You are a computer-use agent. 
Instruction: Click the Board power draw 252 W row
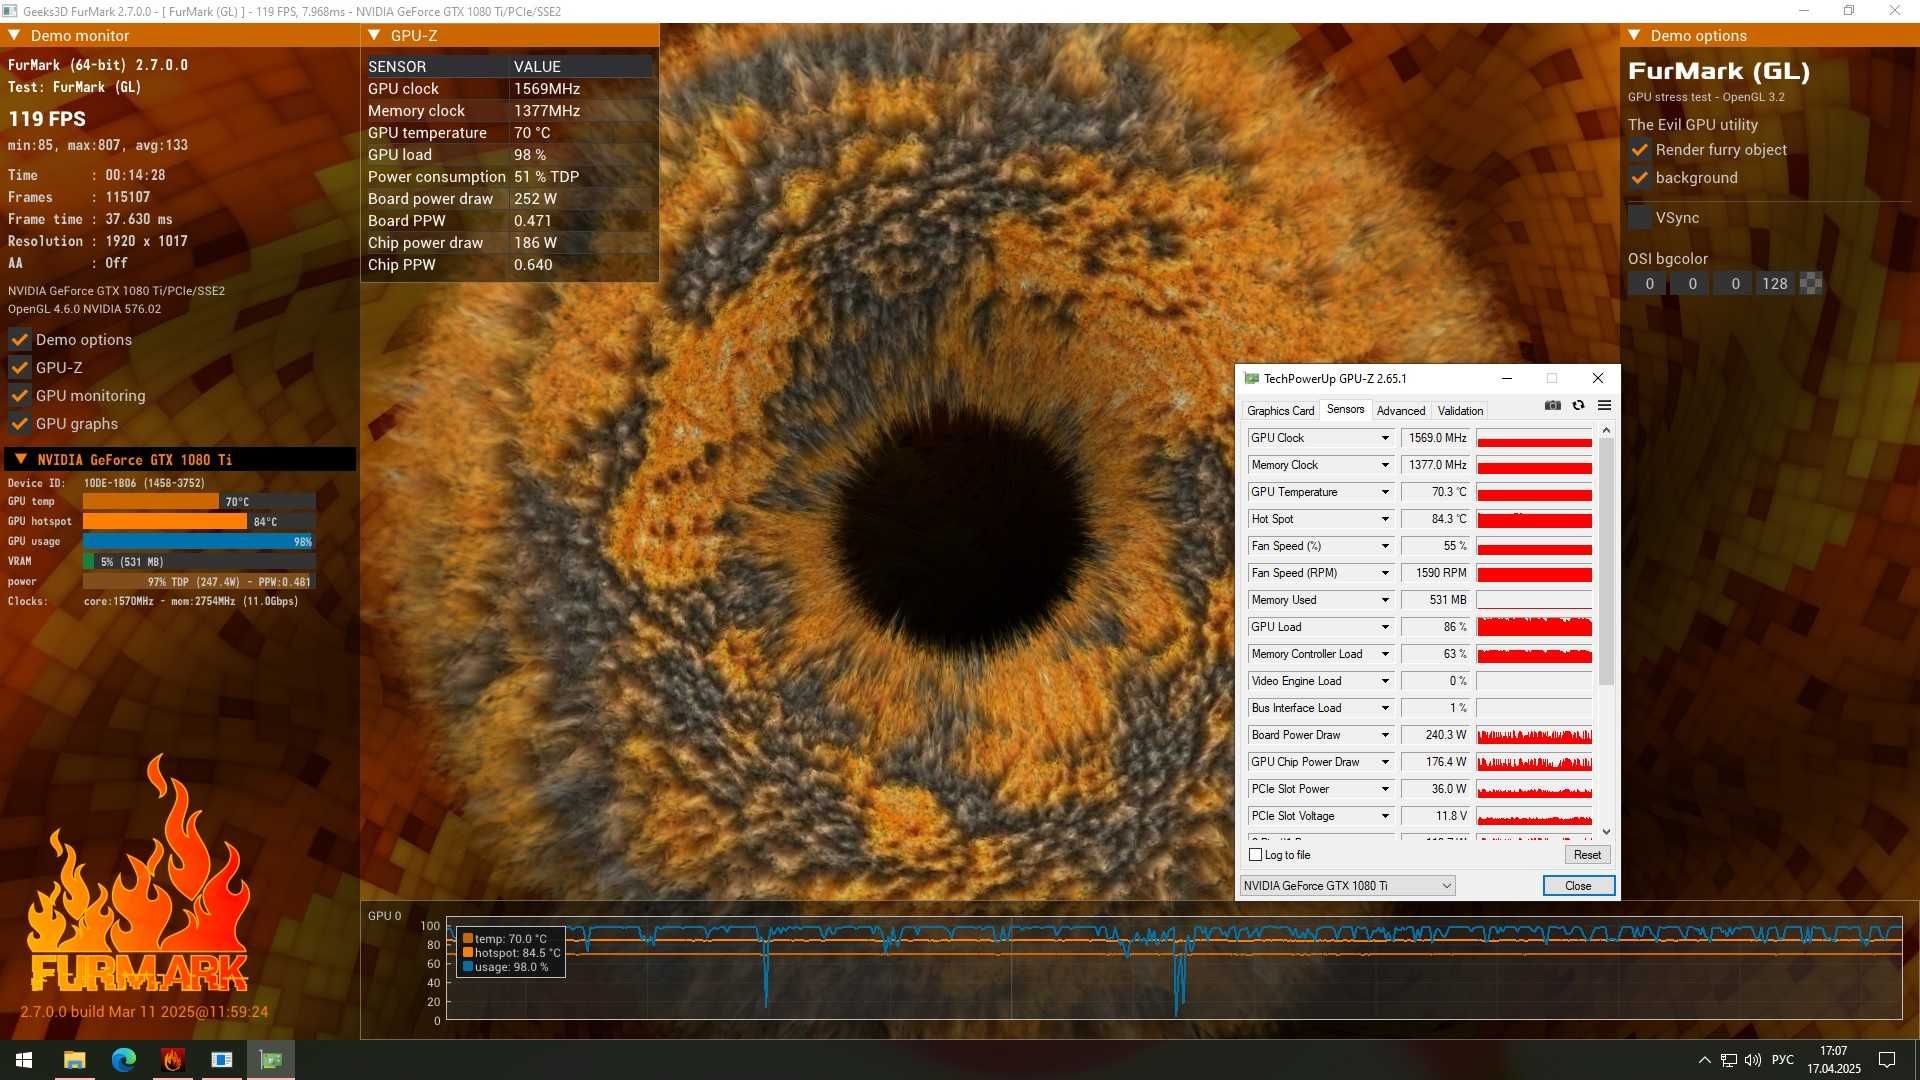509,199
